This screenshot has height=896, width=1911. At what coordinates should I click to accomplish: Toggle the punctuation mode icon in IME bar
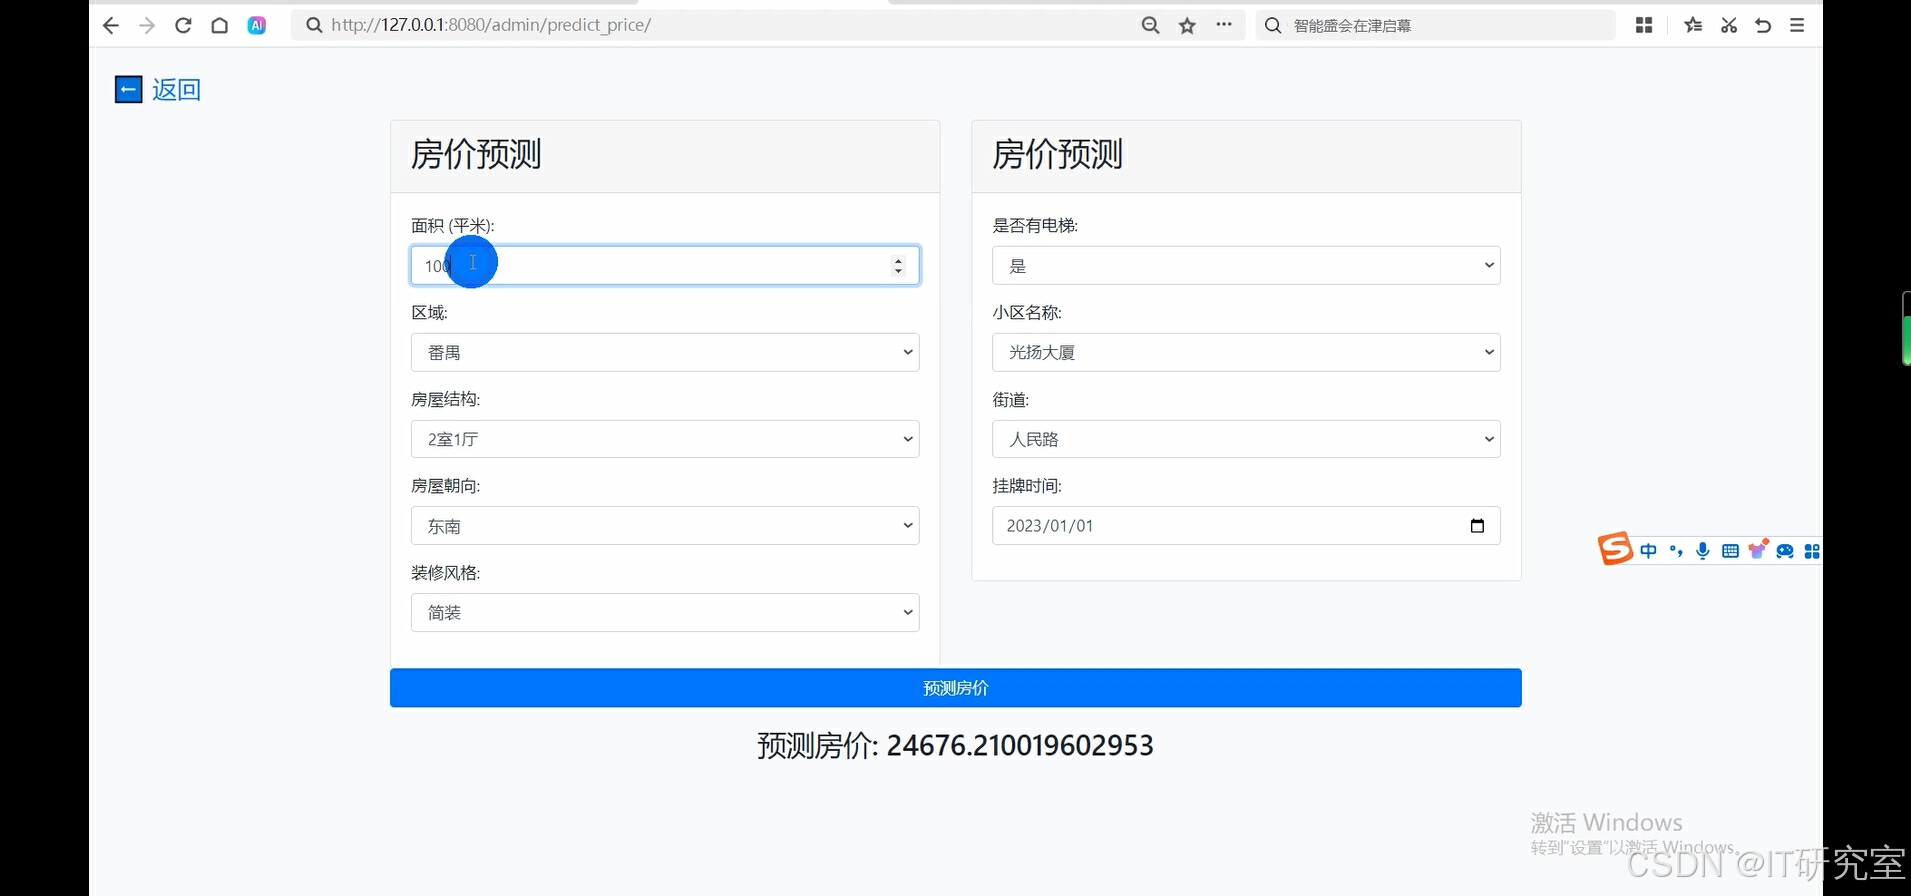(1676, 551)
